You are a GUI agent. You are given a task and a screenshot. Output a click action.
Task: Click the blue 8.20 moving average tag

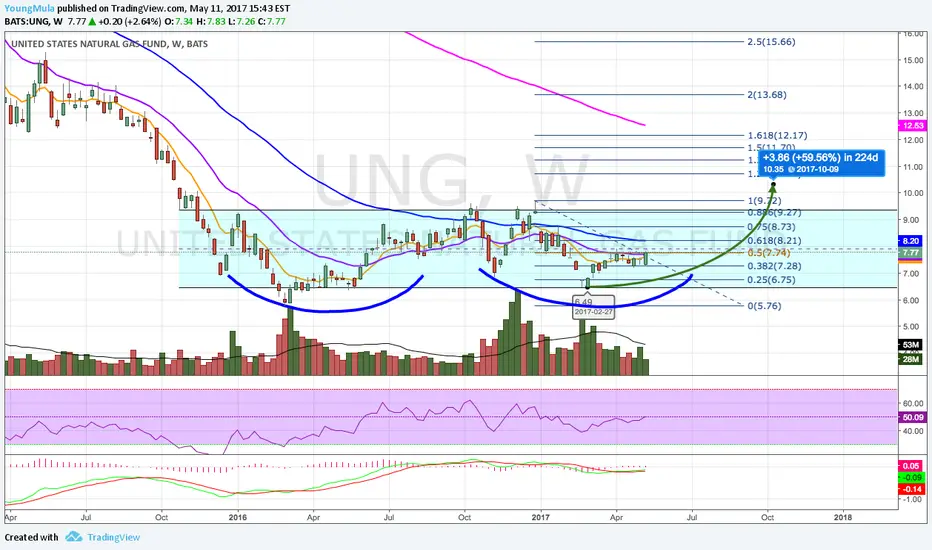pos(911,241)
